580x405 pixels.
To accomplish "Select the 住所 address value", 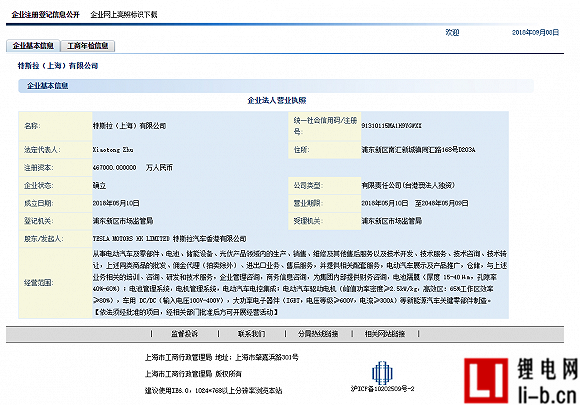I will (x=418, y=150).
